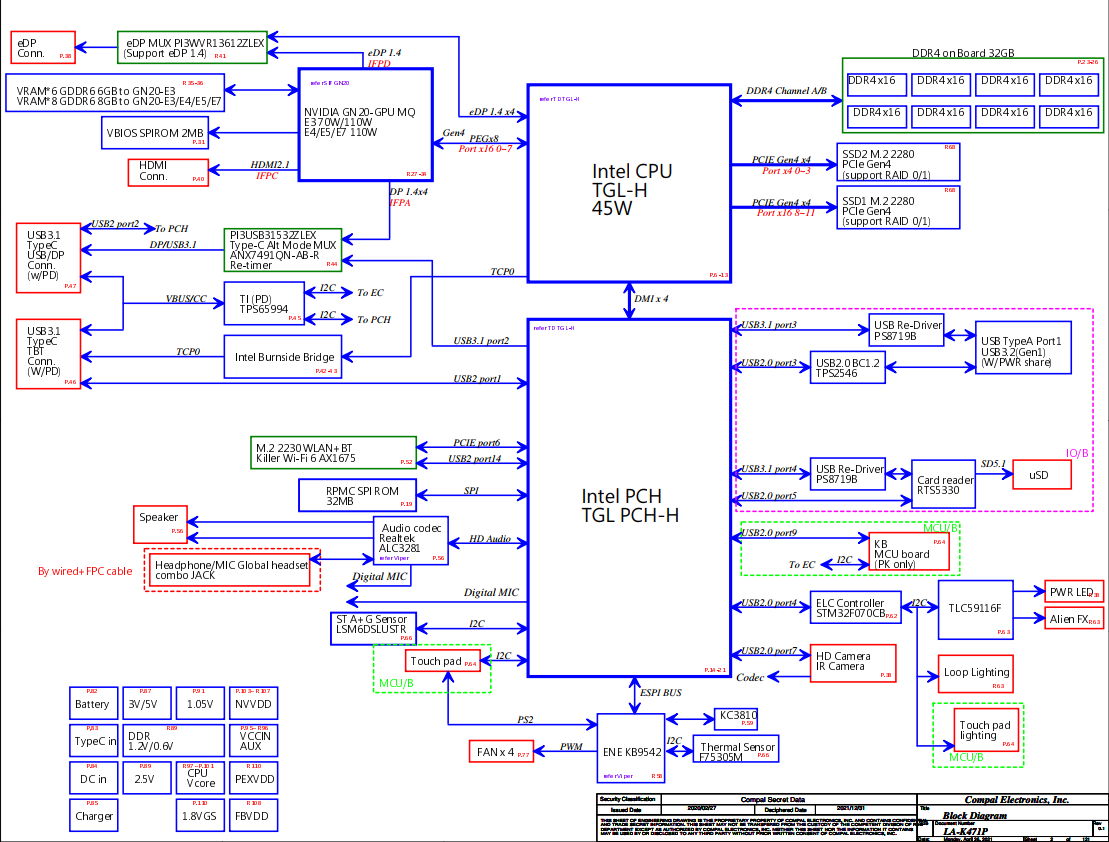Image resolution: width=1109 pixels, height=842 pixels.
Task: Select the "Type-C Alt Mode MUX" block
Action: tap(283, 250)
